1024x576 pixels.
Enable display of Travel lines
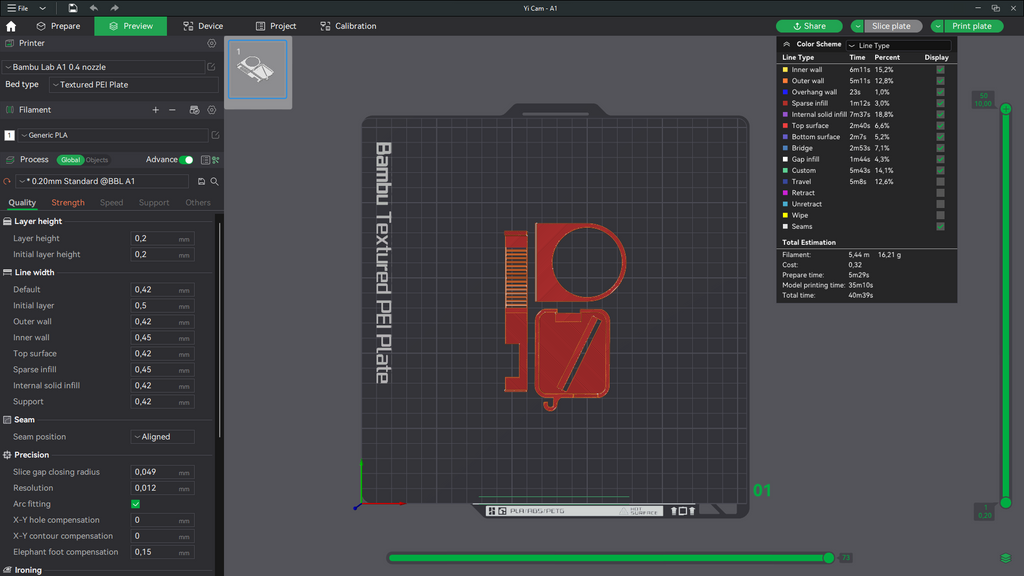tap(940, 182)
